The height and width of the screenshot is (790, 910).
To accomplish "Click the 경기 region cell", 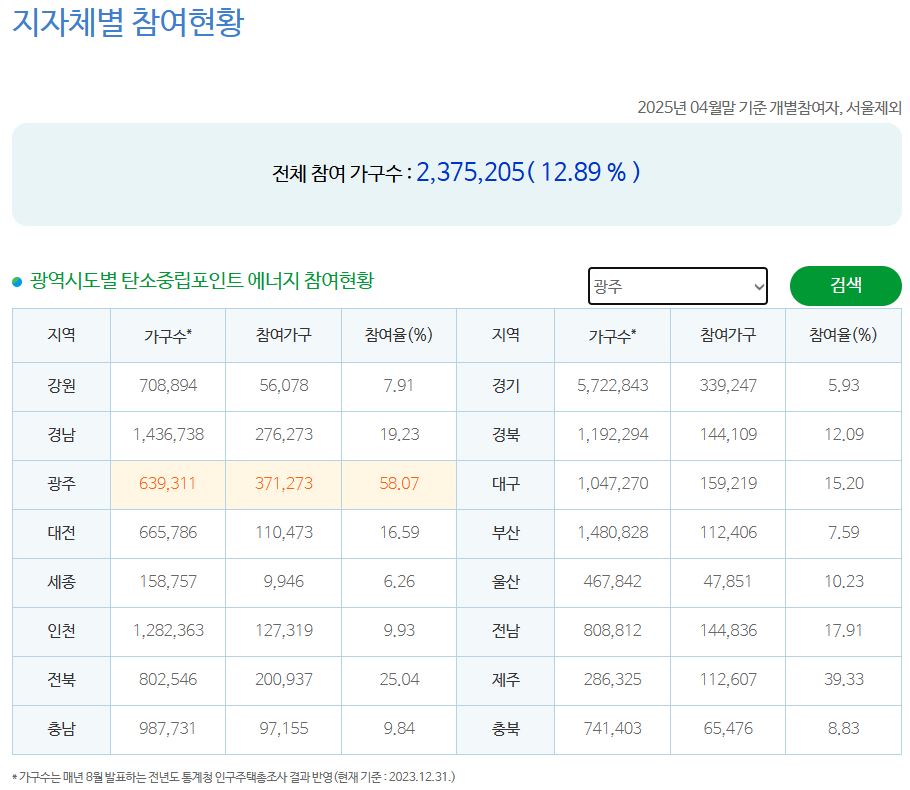I will pos(505,386).
